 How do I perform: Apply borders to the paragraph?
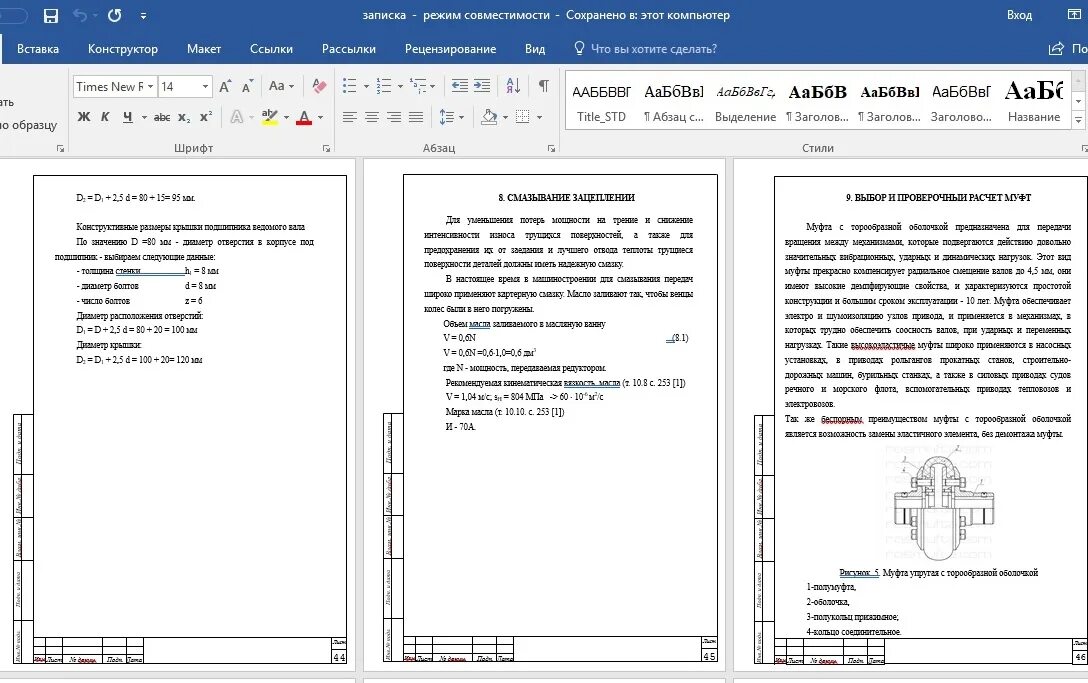tap(522, 117)
